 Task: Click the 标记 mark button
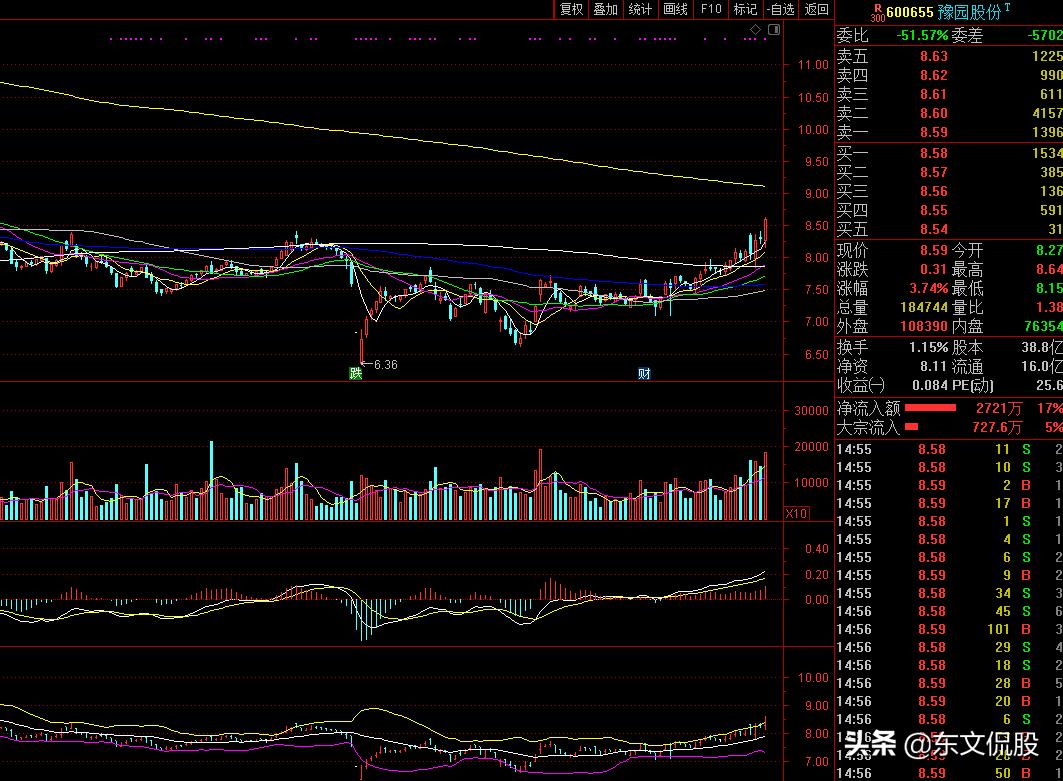coord(745,9)
